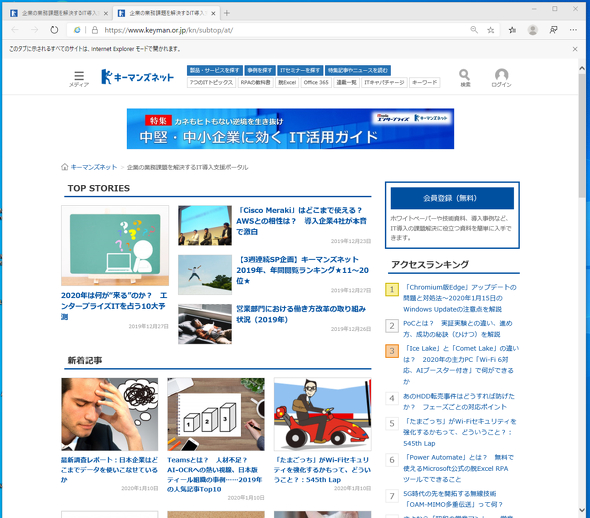
Task: Go back with browser back arrow
Action: click(x=15, y=30)
